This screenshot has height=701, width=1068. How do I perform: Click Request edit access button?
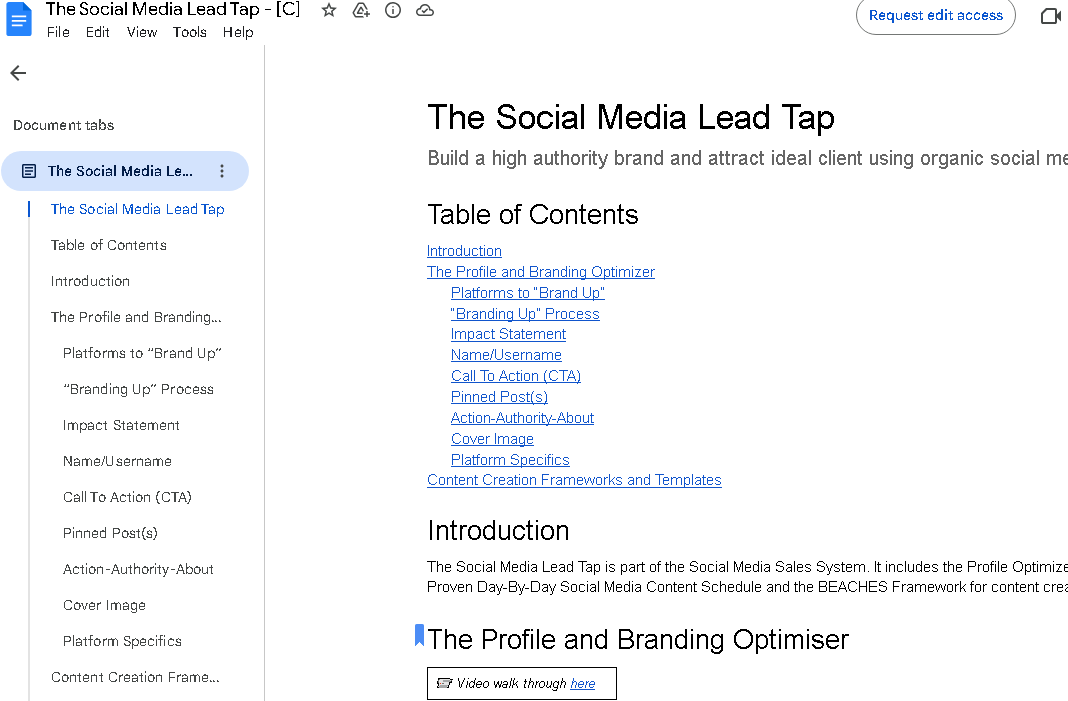[936, 16]
